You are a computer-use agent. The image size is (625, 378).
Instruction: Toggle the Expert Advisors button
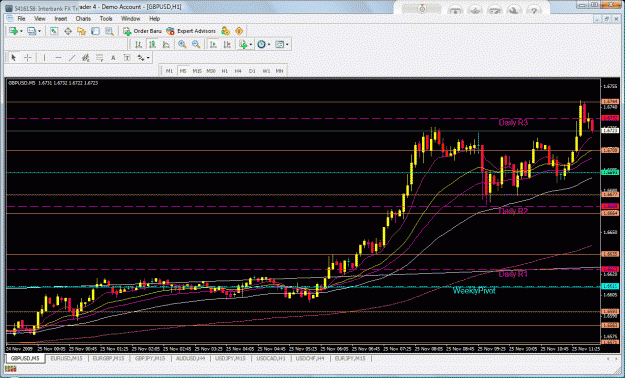click(x=191, y=31)
